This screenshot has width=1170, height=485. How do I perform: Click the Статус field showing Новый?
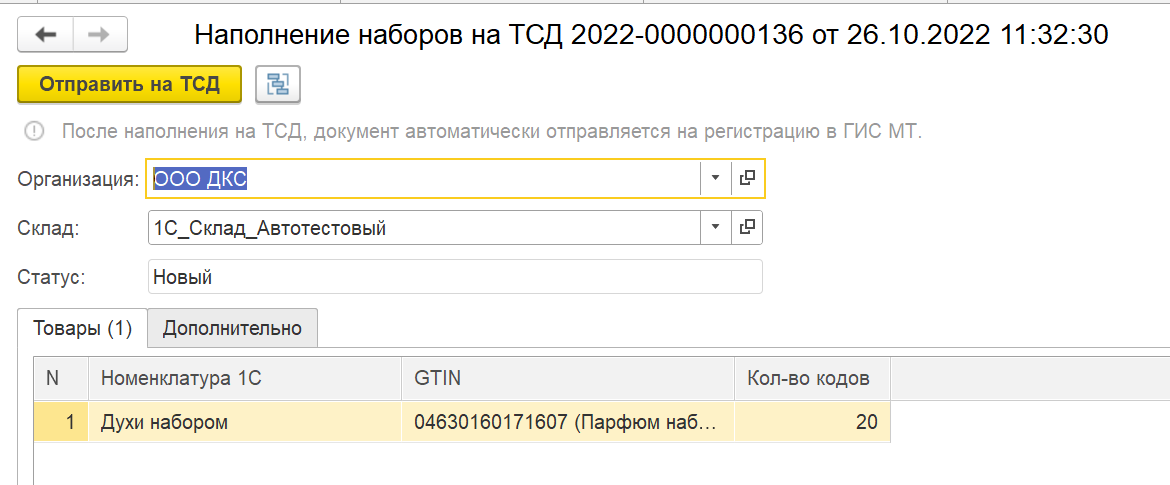tap(456, 277)
